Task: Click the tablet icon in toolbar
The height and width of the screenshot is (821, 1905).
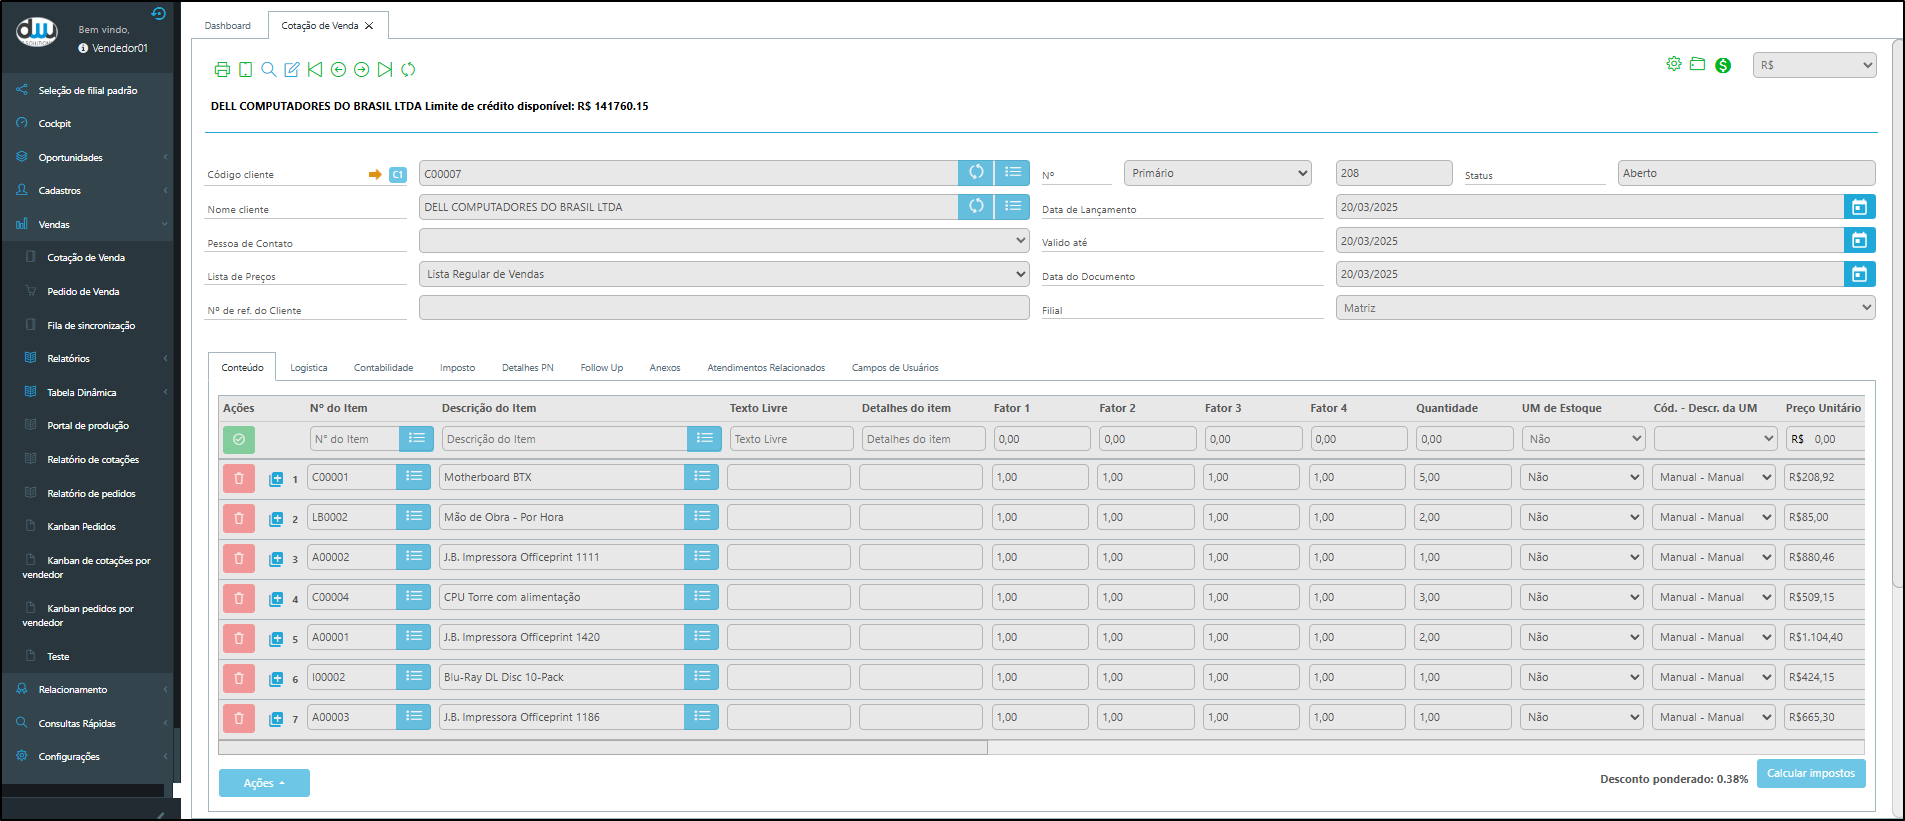Action: click(245, 70)
